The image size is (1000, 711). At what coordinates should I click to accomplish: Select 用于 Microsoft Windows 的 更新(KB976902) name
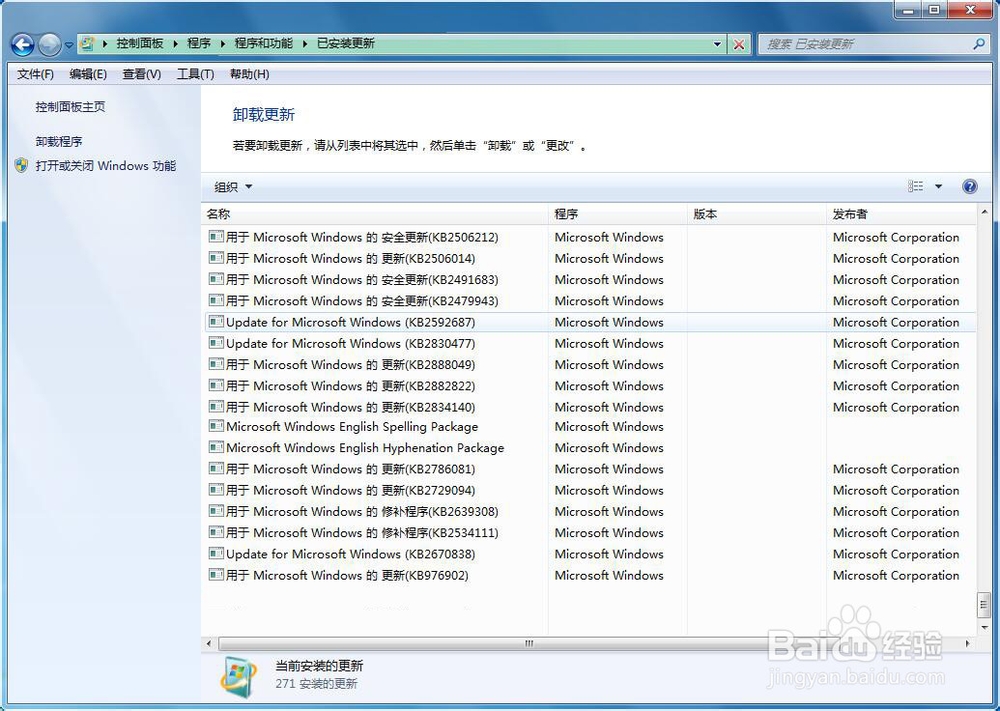point(348,575)
